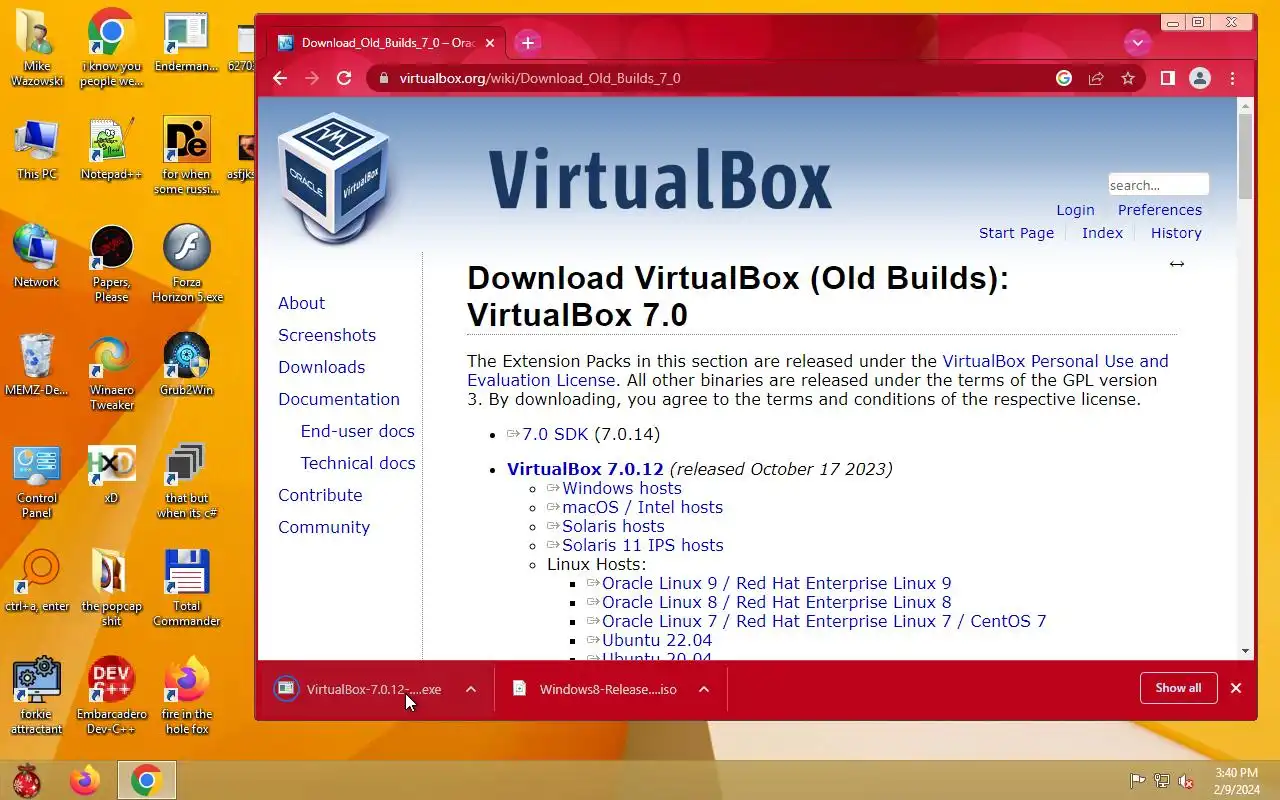1280x800 pixels.
Task: Open Screenshots in the sidebar
Action: point(327,335)
